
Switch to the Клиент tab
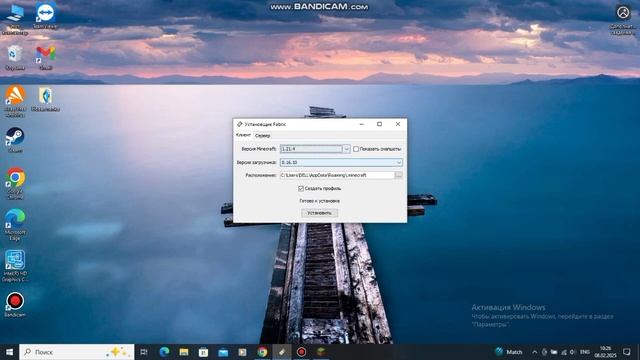pyautogui.click(x=243, y=135)
